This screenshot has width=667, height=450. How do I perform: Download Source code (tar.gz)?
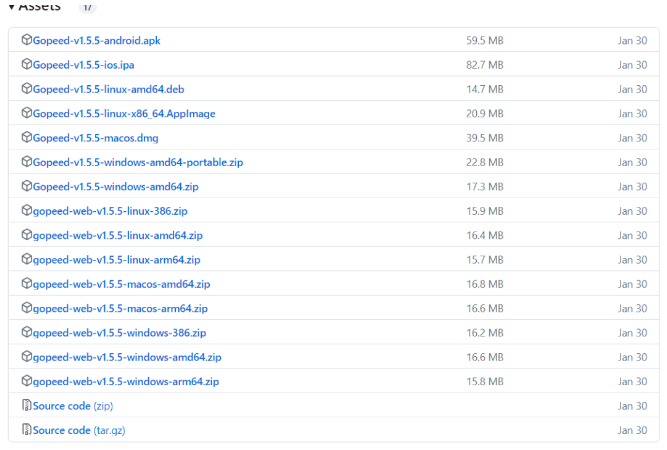pyautogui.click(x=79, y=430)
